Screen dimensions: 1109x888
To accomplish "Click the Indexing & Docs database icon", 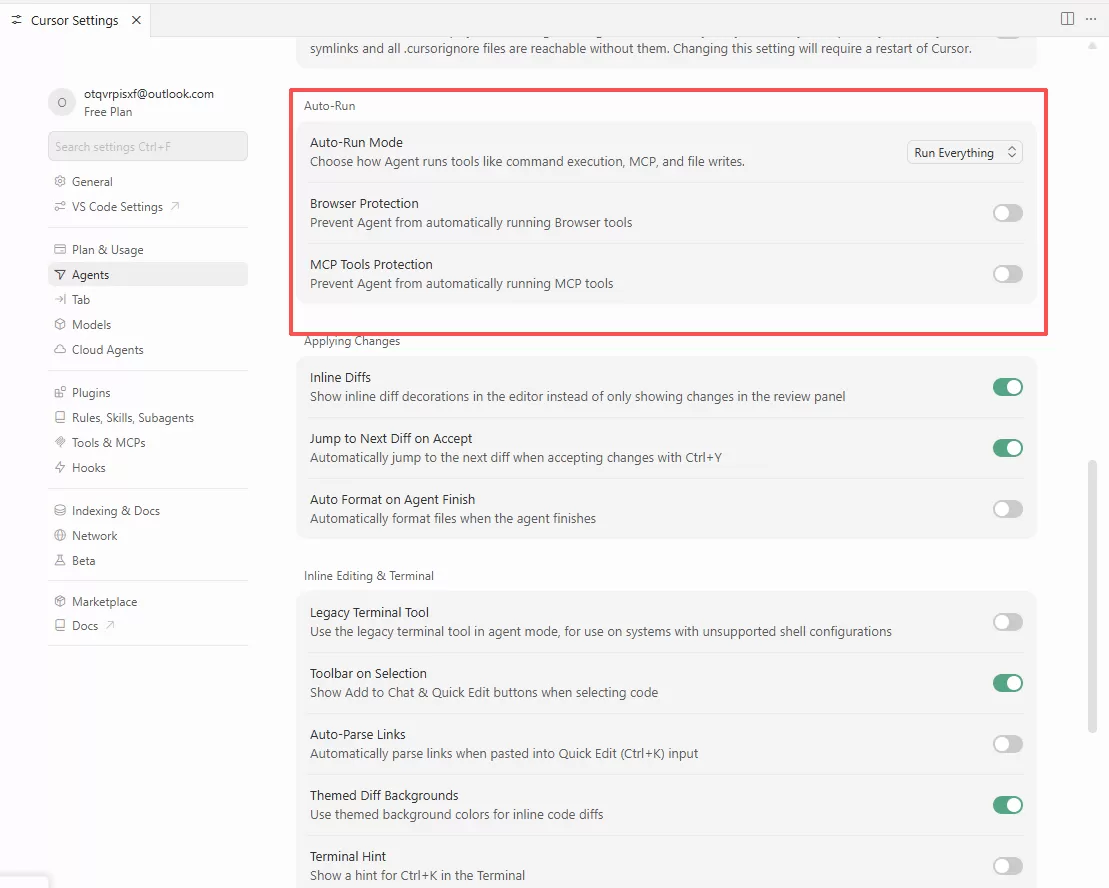I will point(60,510).
